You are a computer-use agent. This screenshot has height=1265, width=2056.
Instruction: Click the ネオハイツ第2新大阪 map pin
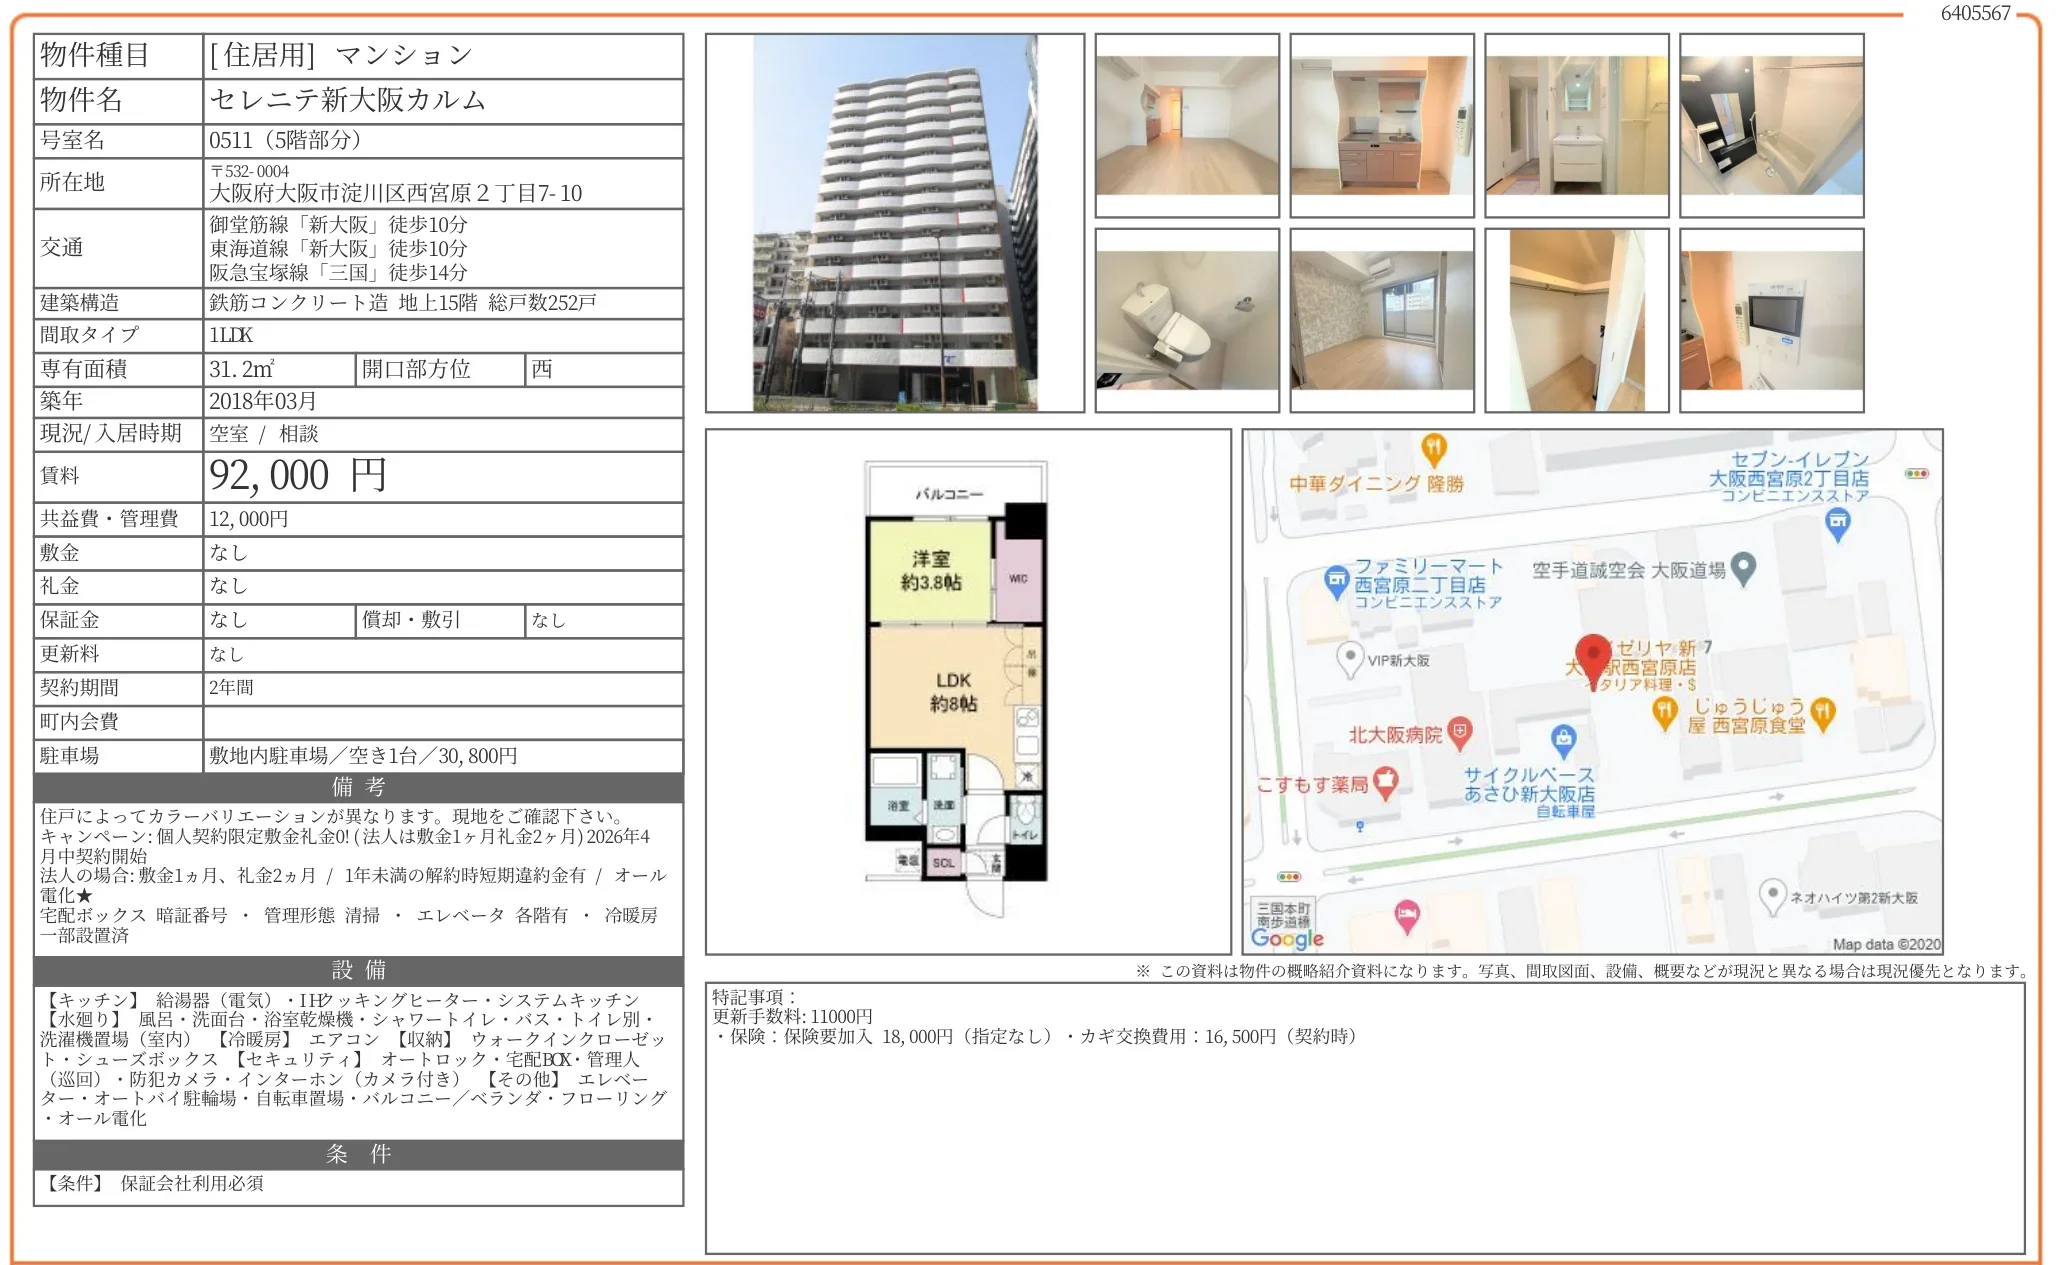point(1772,895)
